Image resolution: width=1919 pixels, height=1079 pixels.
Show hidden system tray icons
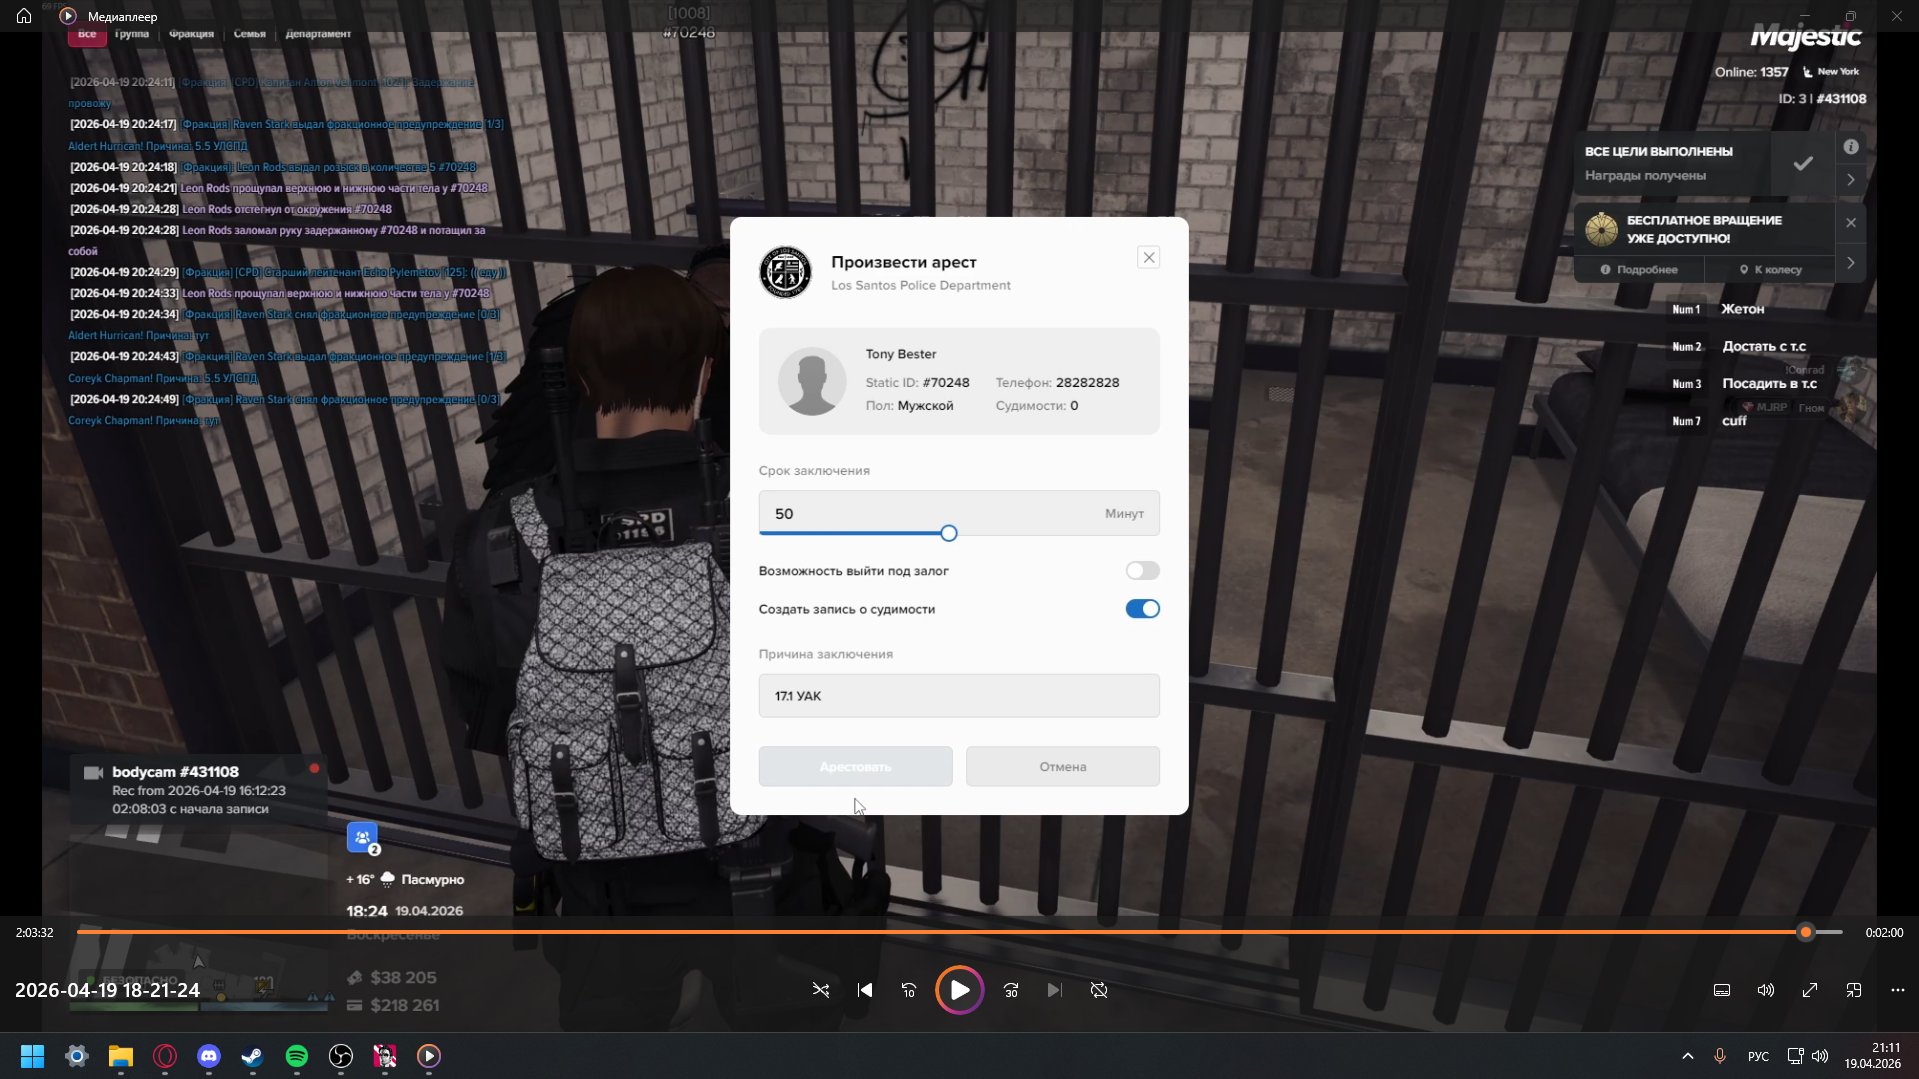1688,1056
